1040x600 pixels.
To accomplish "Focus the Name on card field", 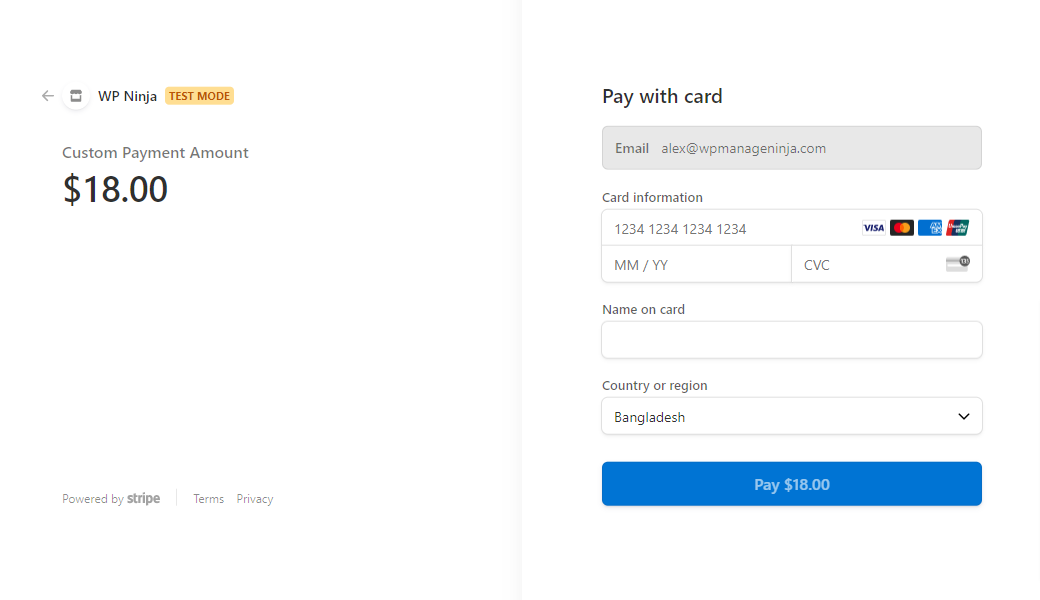I will pyautogui.click(x=791, y=340).
